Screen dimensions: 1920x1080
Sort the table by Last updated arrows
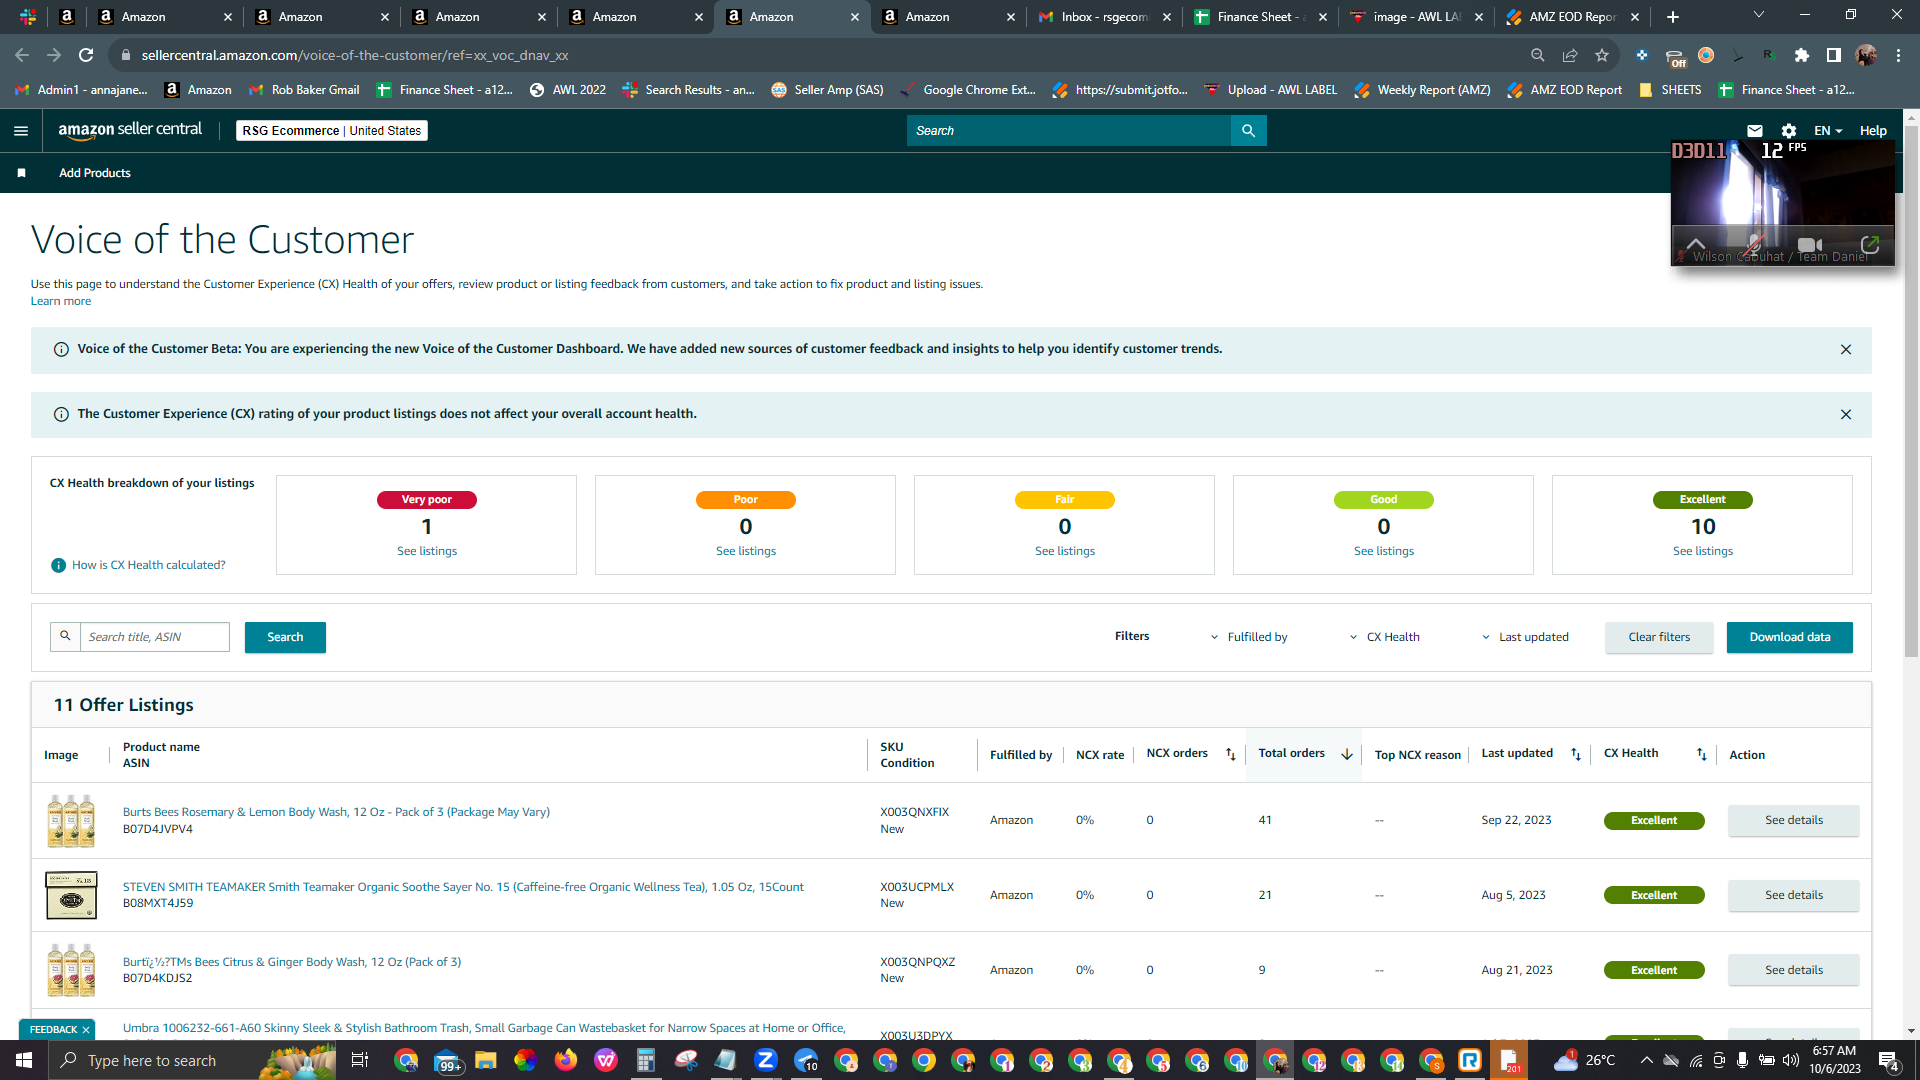click(x=1576, y=754)
